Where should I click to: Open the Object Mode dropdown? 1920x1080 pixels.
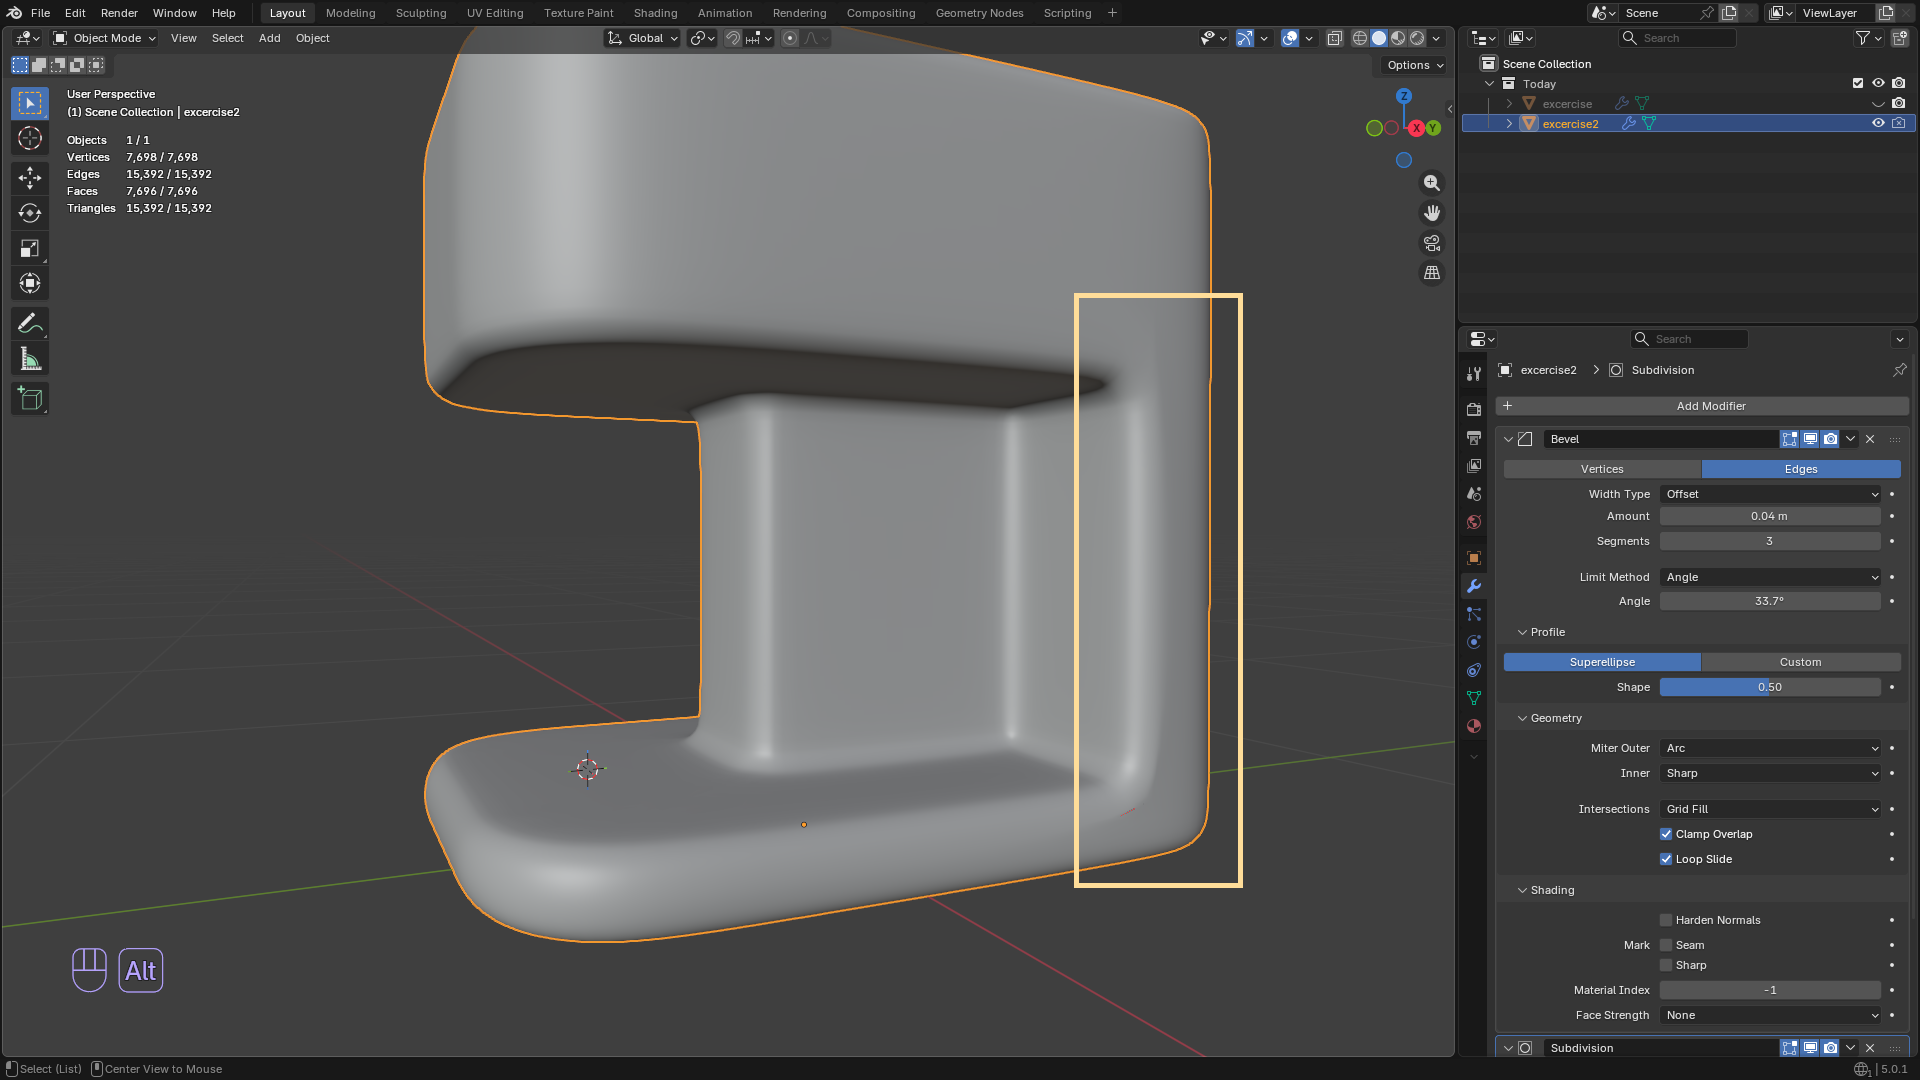[104, 38]
